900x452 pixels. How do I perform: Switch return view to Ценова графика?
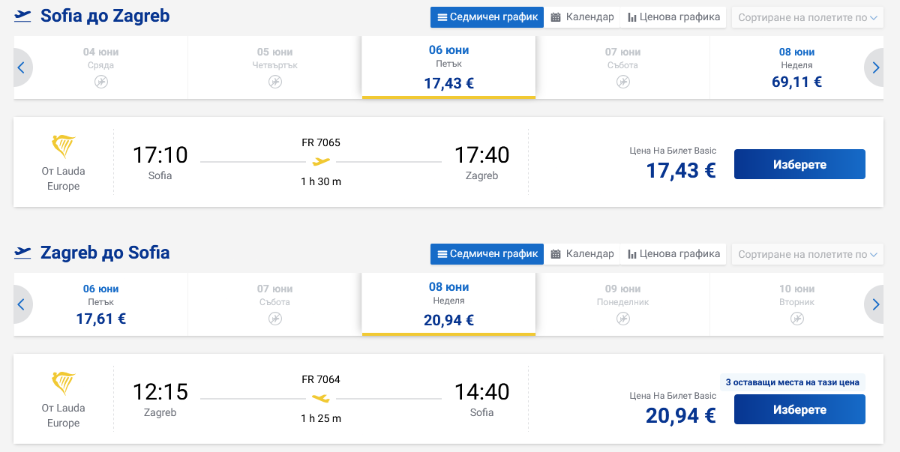[673, 254]
